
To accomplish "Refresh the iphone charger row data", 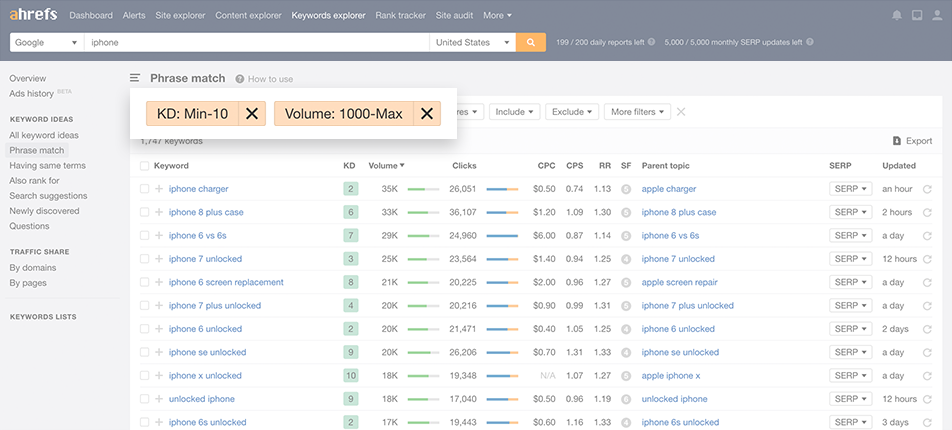I will (927, 189).
